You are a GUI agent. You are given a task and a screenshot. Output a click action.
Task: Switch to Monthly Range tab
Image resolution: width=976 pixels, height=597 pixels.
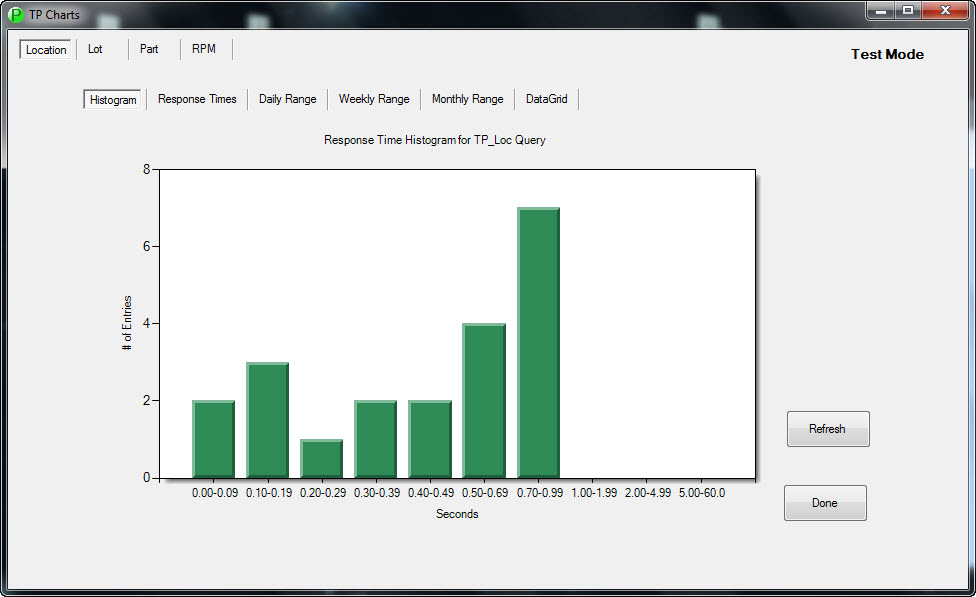tap(467, 99)
